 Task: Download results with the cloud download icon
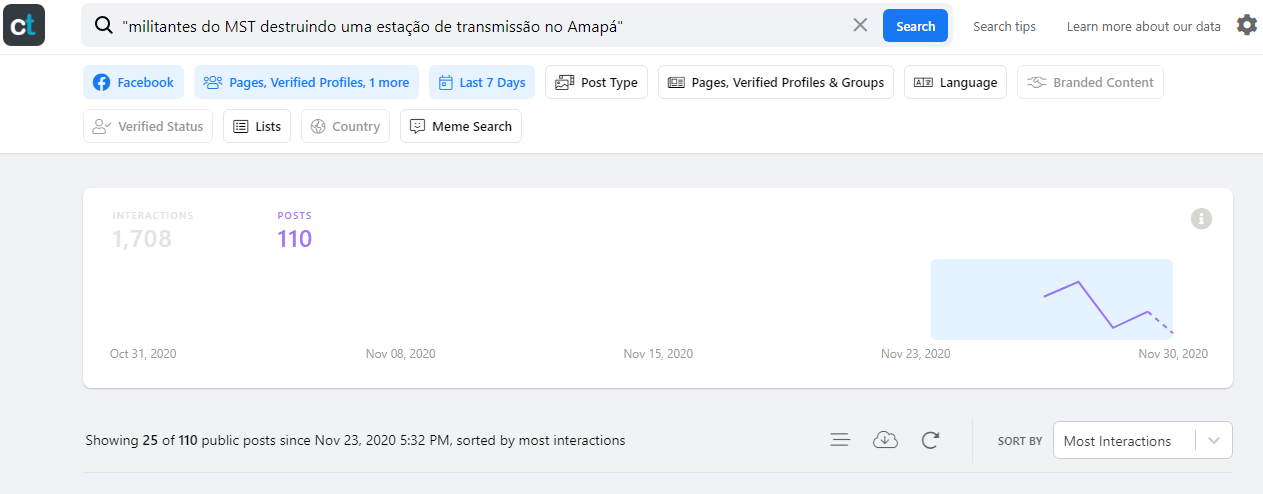coord(885,440)
